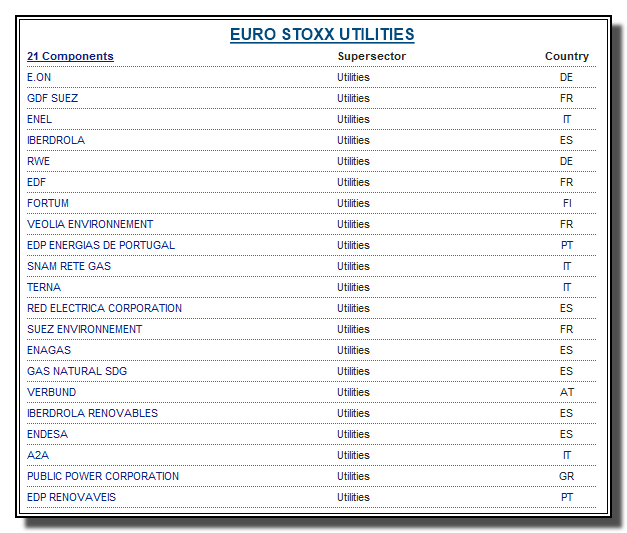Click PT code for EDP ENERGIAS DE PORTUGAL
This screenshot has width=627, height=533.
click(x=567, y=245)
